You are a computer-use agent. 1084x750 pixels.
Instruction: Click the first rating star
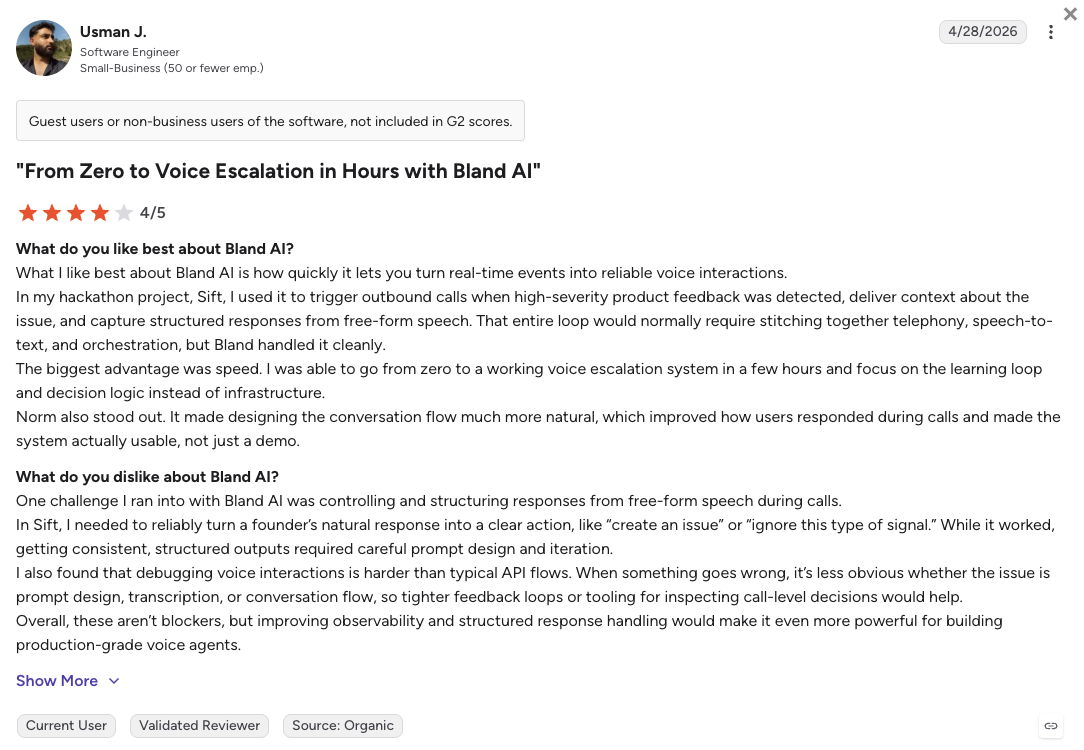28,213
